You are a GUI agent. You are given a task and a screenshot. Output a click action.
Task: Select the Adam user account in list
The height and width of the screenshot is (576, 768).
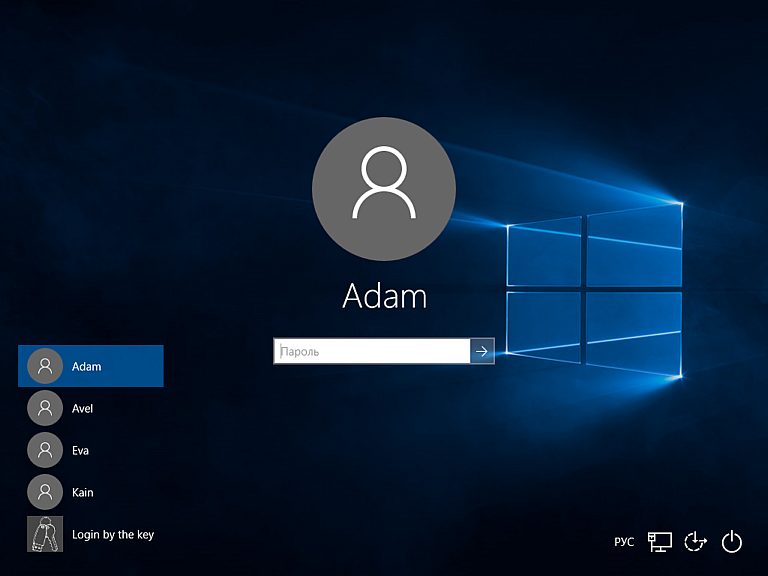tap(91, 366)
